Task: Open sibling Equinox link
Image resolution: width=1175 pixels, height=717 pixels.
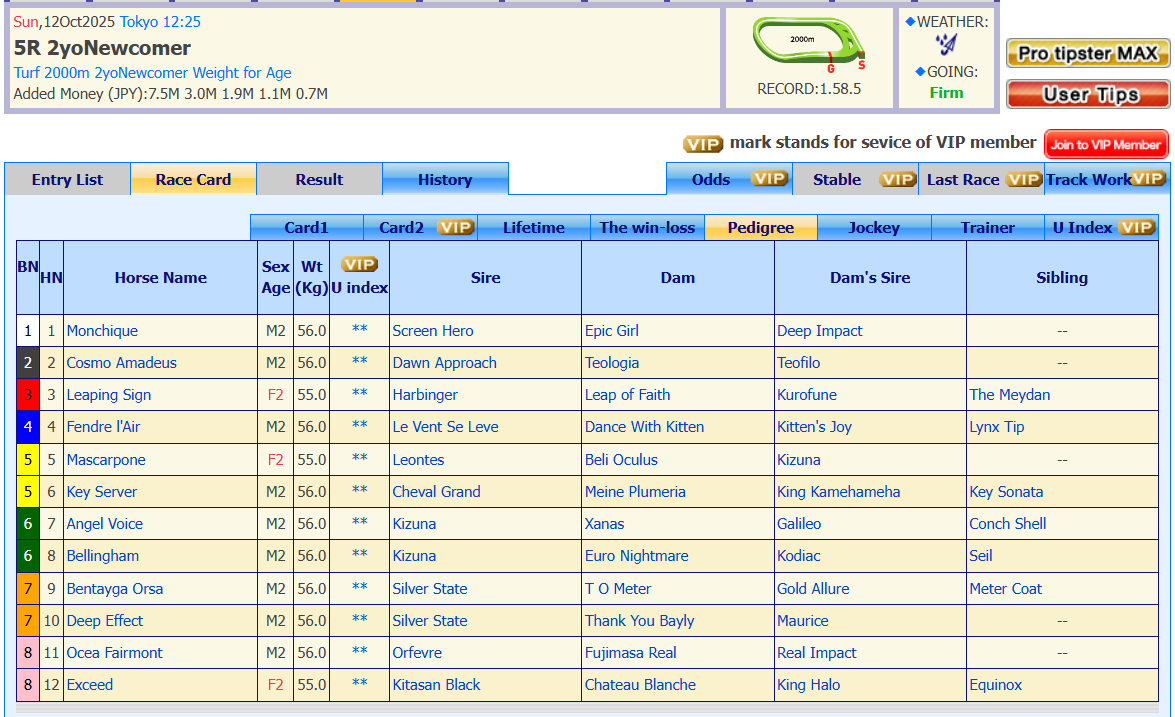Action: click(x=995, y=686)
